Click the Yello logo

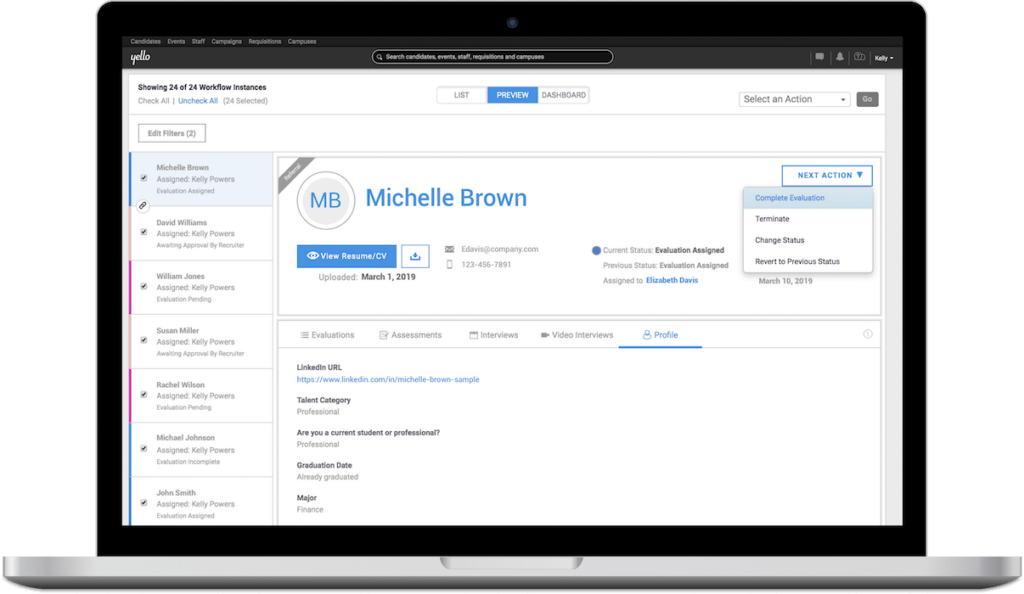tap(140, 57)
